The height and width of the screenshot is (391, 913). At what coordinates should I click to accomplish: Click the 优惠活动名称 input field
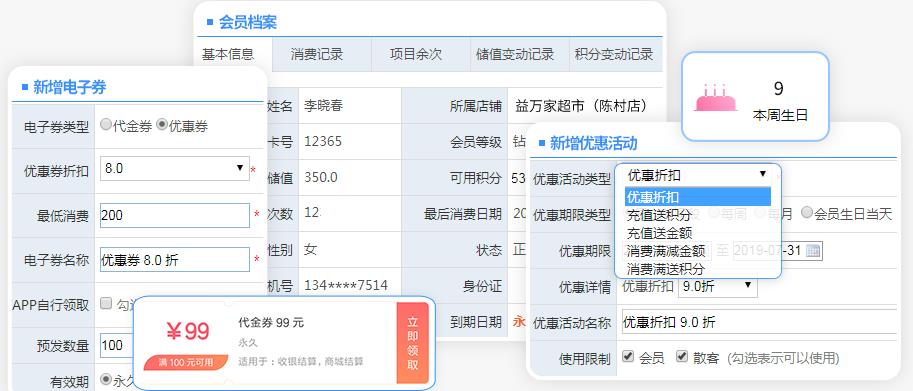click(x=759, y=322)
